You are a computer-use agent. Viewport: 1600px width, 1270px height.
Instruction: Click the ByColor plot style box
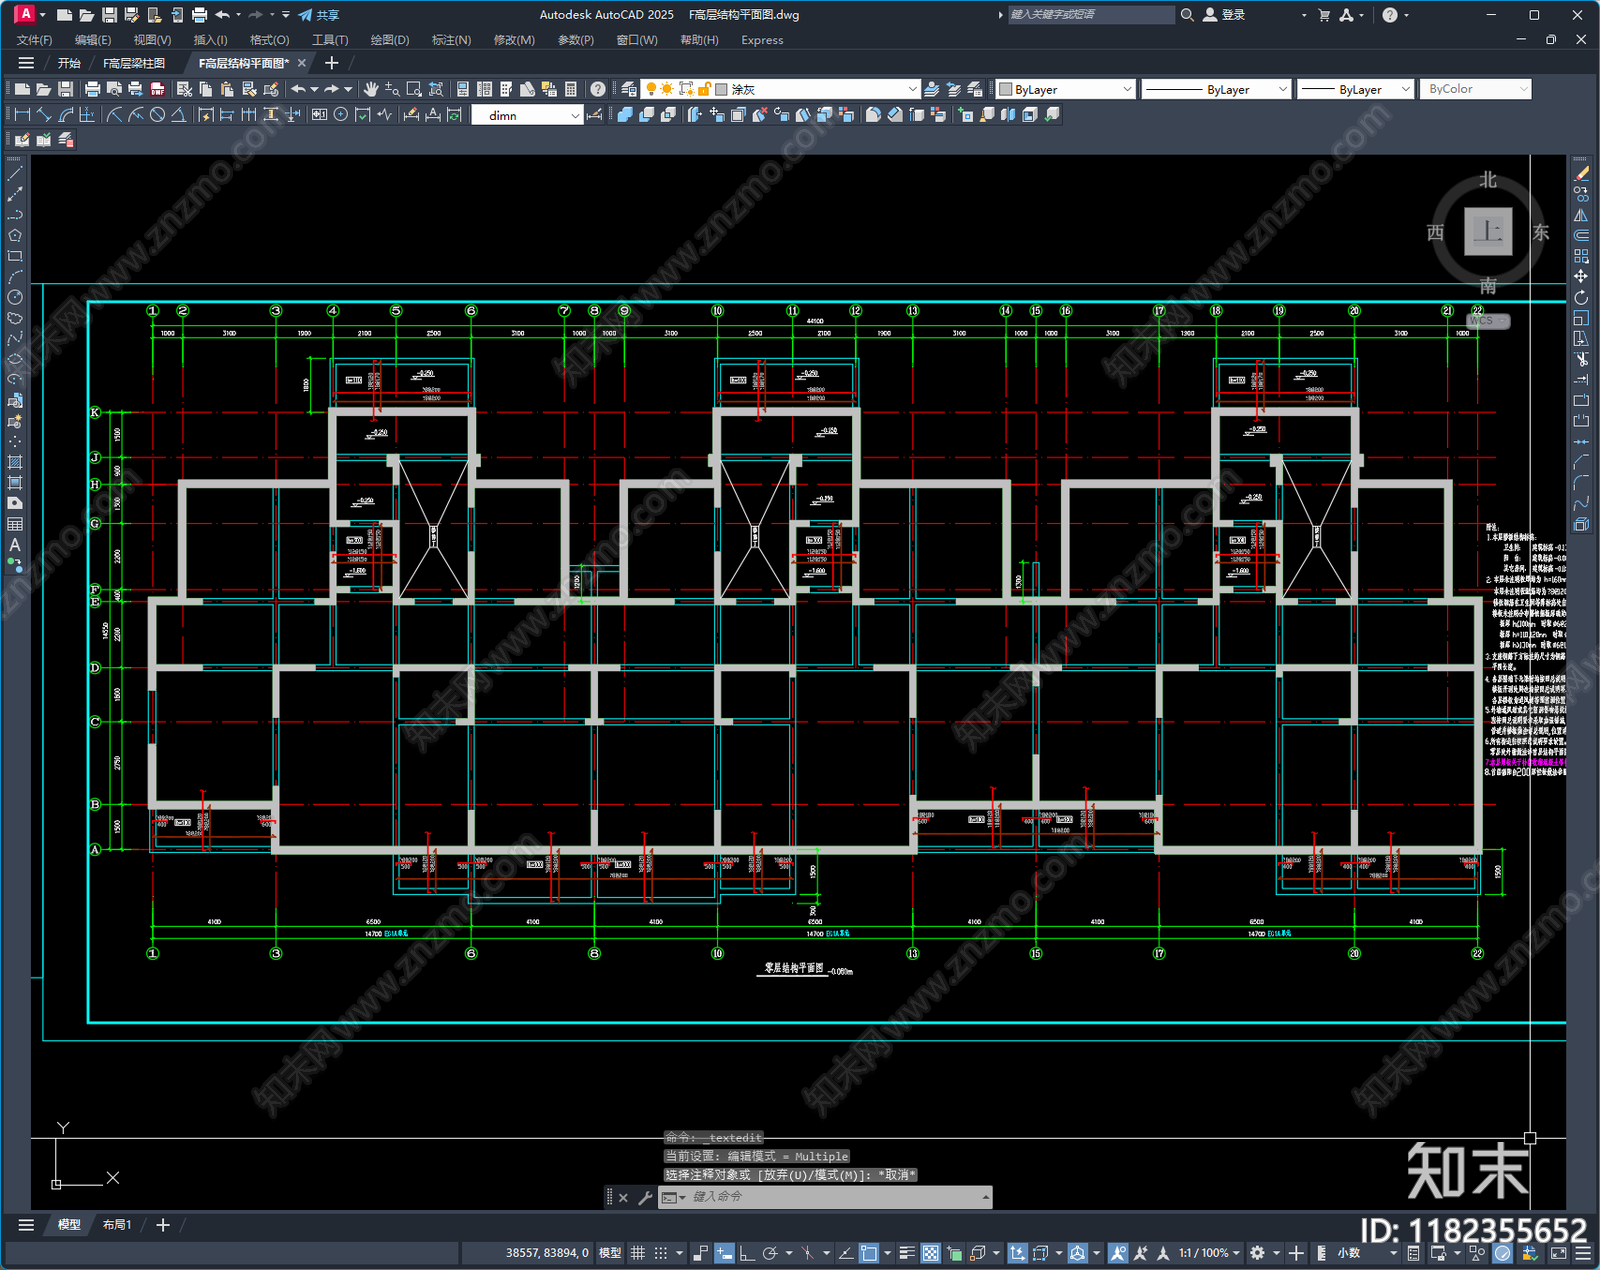pyautogui.click(x=1475, y=89)
